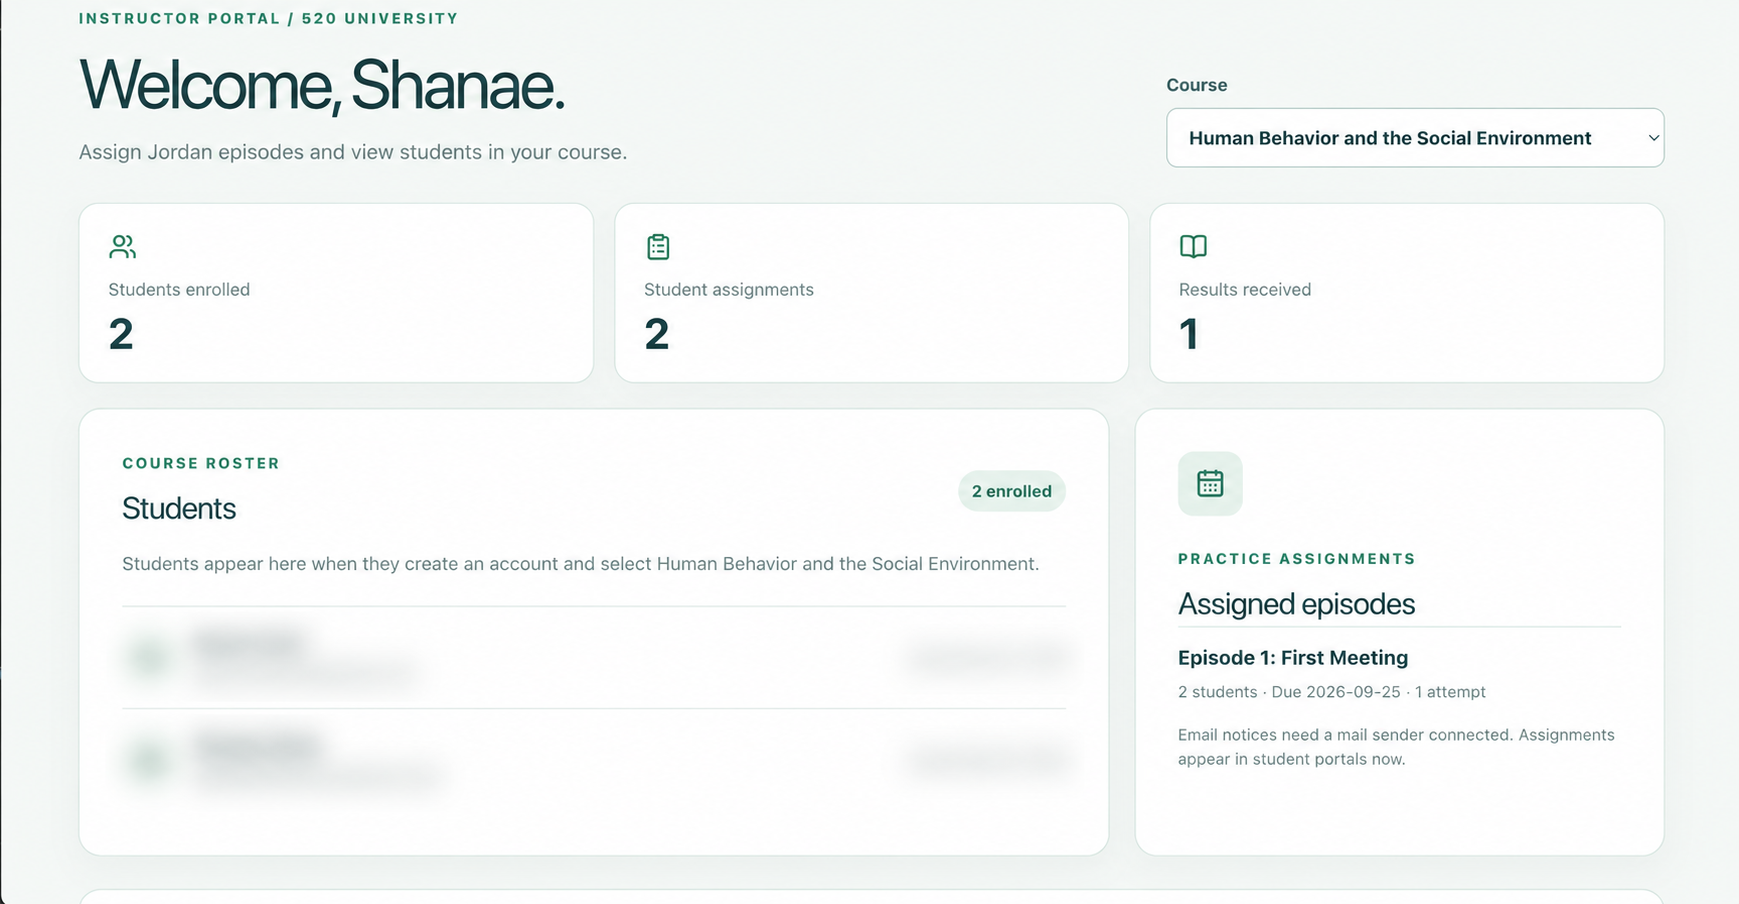Click the Results received label
The width and height of the screenshot is (1739, 904).
coord(1245,290)
